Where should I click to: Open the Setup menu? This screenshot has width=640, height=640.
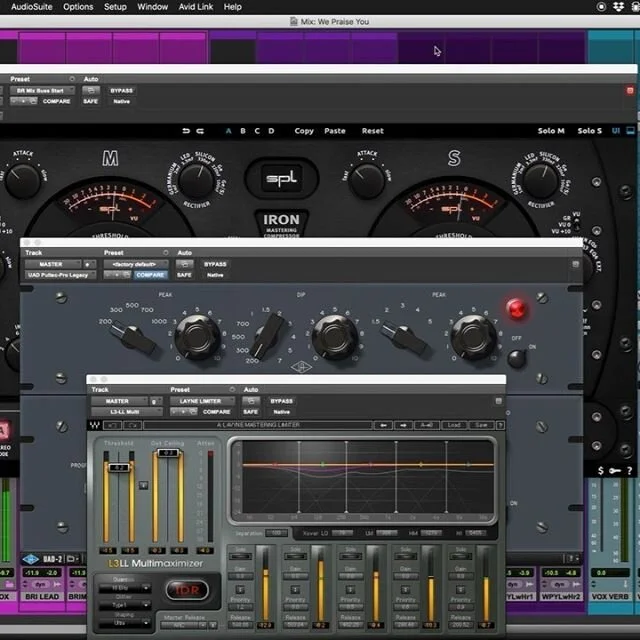pos(115,7)
